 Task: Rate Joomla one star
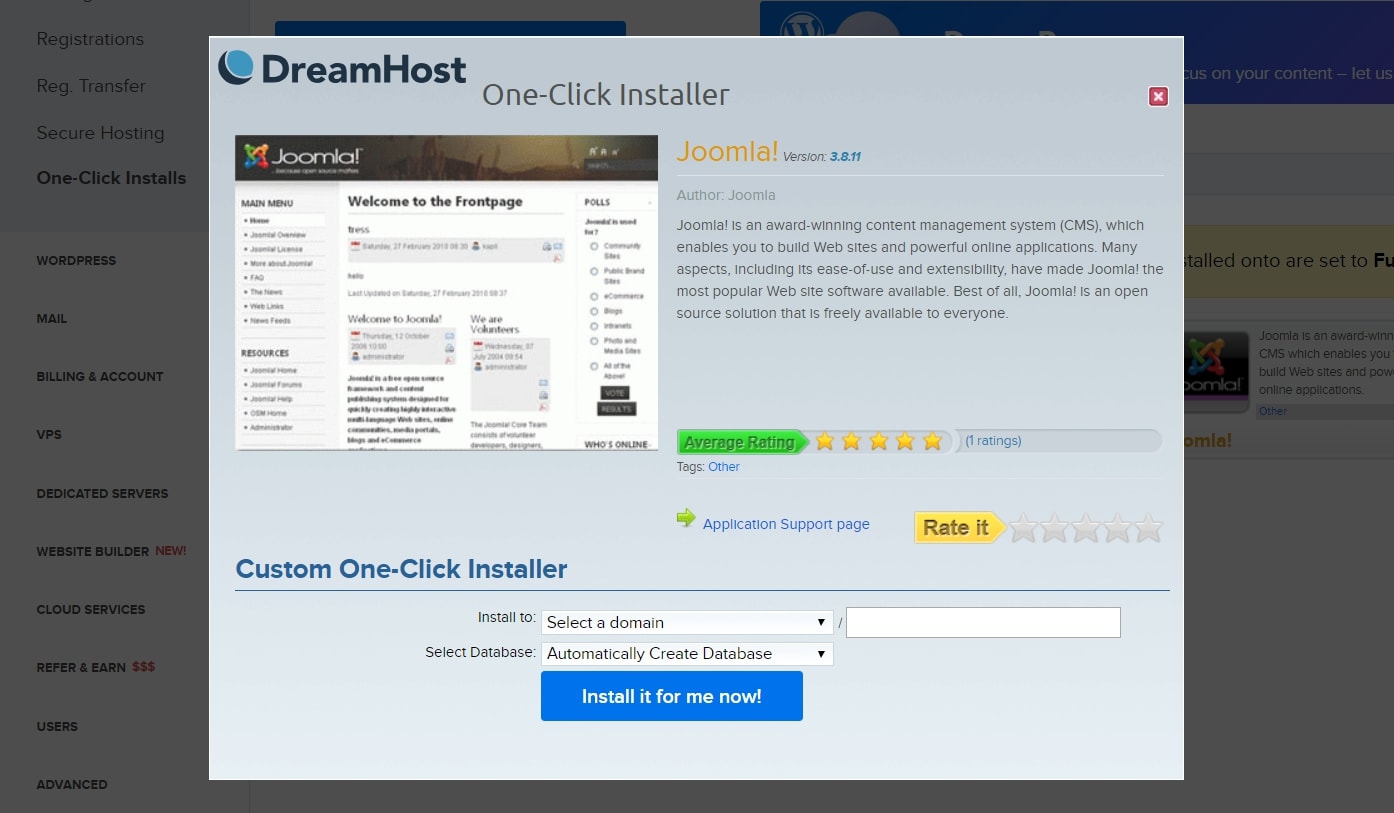tap(1022, 528)
